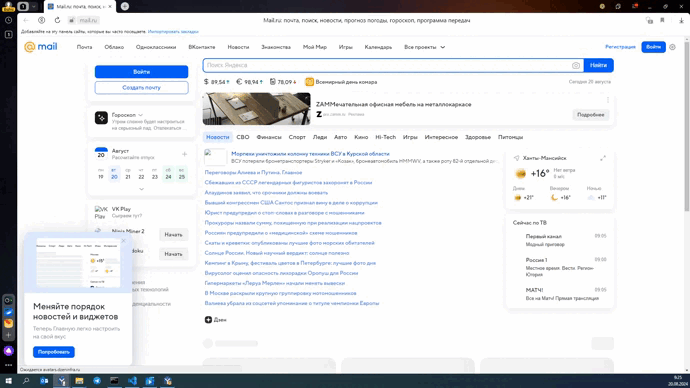
Task: Expand the calendar with down chevron
Action: pyautogui.click(x=141, y=189)
